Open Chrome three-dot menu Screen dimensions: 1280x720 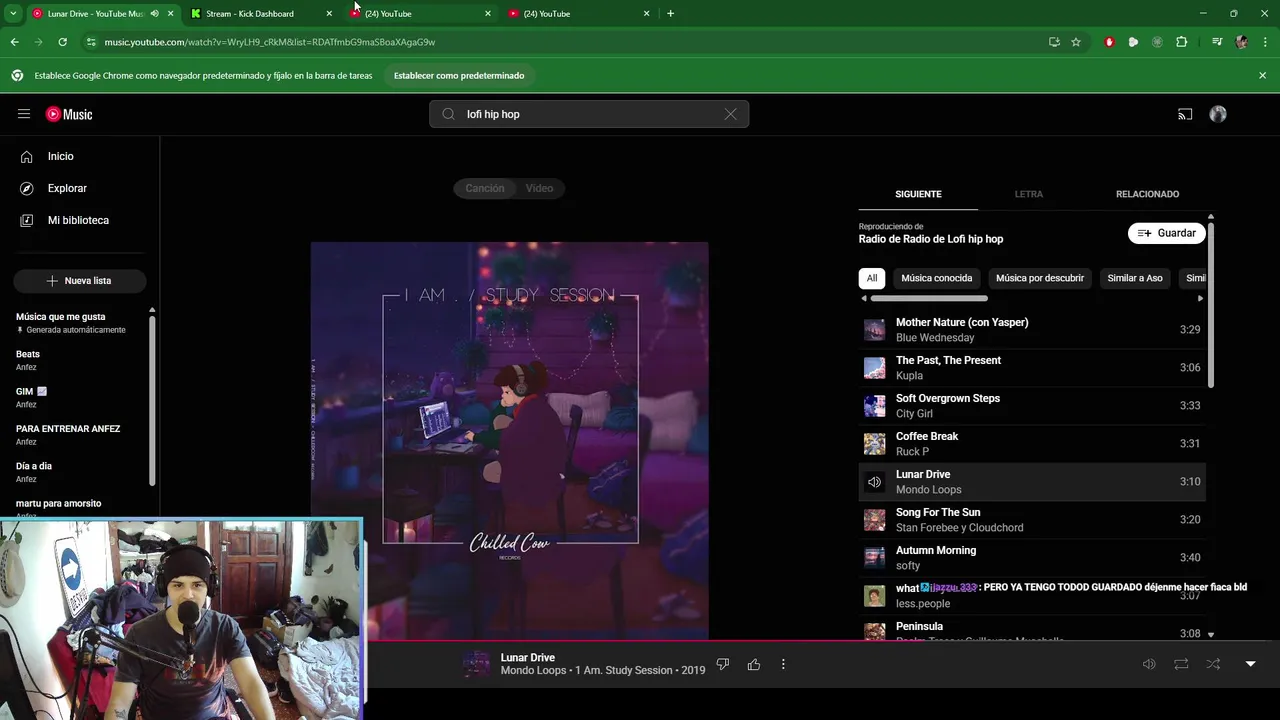pyautogui.click(x=1266, y=42)
